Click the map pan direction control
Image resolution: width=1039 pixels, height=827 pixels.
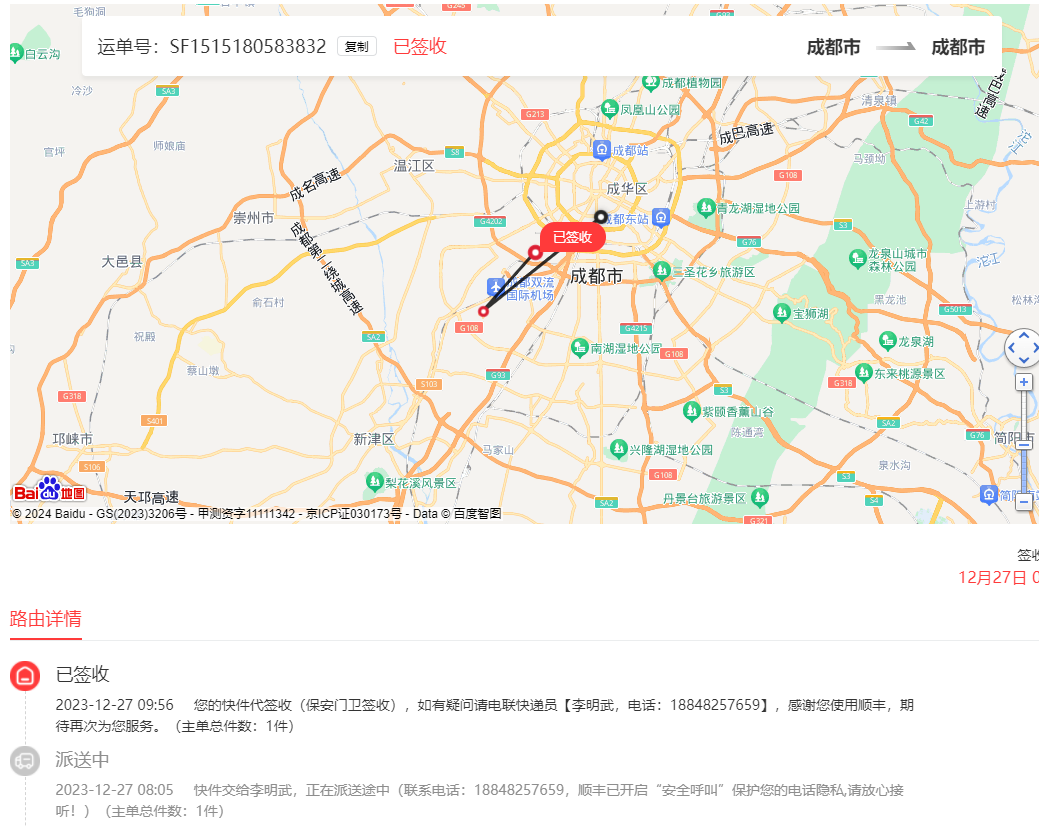pos(1023,348)
